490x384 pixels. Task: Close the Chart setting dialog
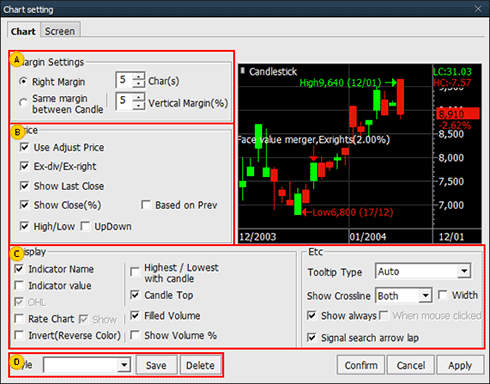(478, 9)
